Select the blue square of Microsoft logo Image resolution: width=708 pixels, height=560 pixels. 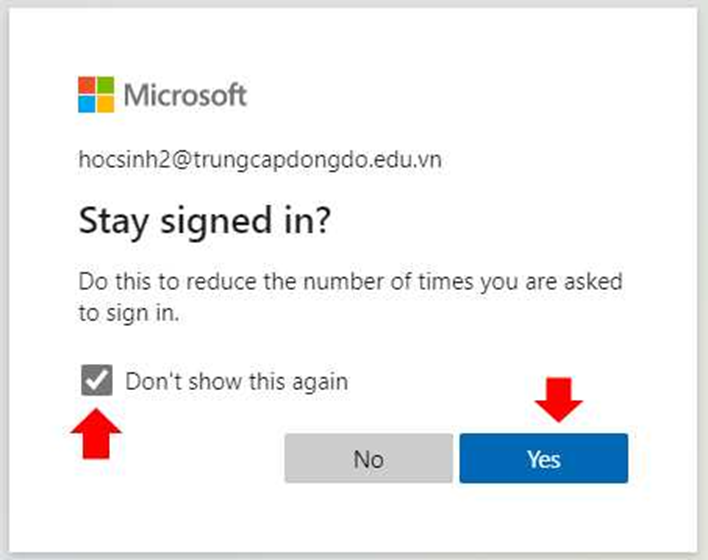point(87,104)
